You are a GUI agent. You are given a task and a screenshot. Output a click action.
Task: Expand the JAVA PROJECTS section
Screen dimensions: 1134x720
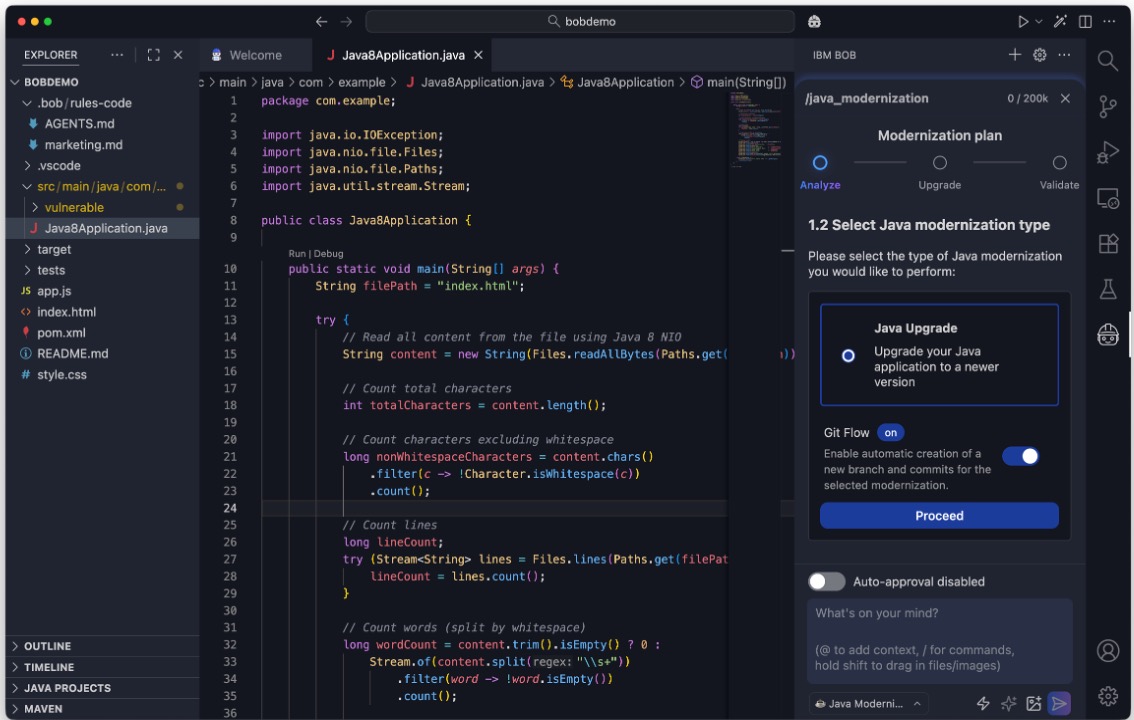point(103,688)
